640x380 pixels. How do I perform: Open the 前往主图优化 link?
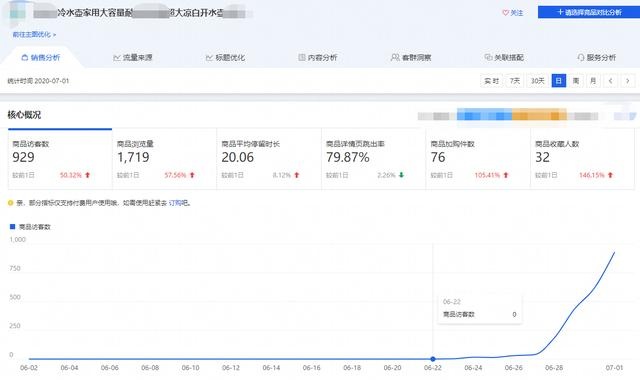pyautogui.click(x=34, y=35)
